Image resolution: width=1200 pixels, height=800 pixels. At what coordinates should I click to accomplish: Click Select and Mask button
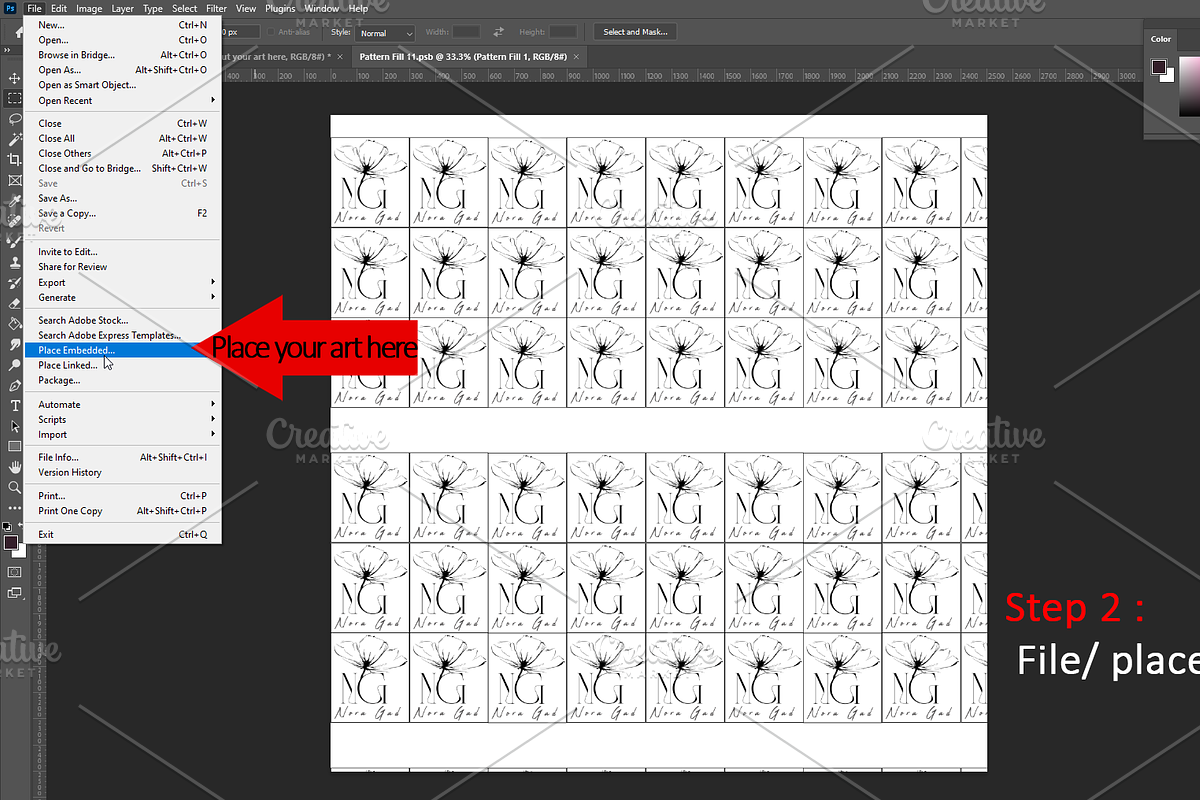point(635,32)
